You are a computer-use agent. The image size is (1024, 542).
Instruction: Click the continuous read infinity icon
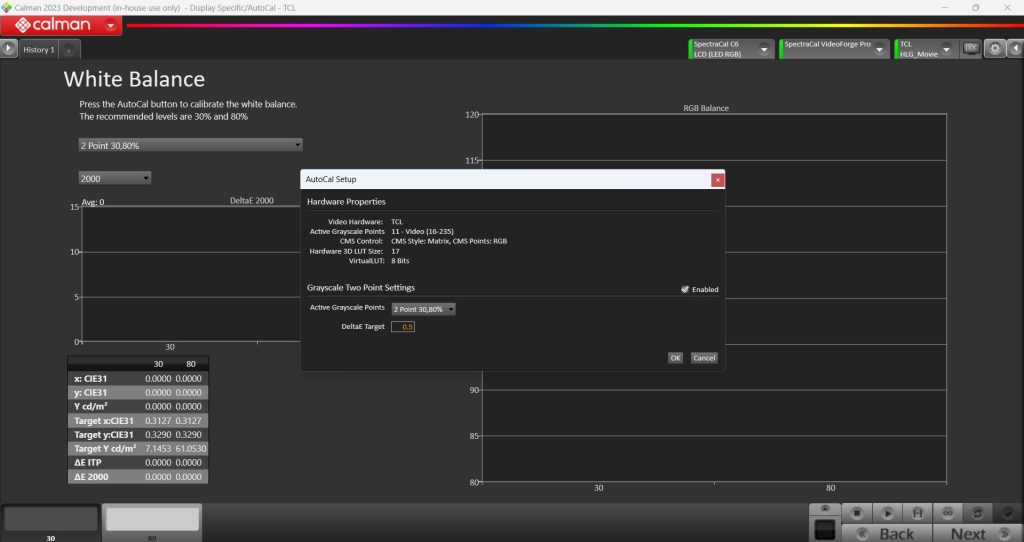(x=947, y=513)
